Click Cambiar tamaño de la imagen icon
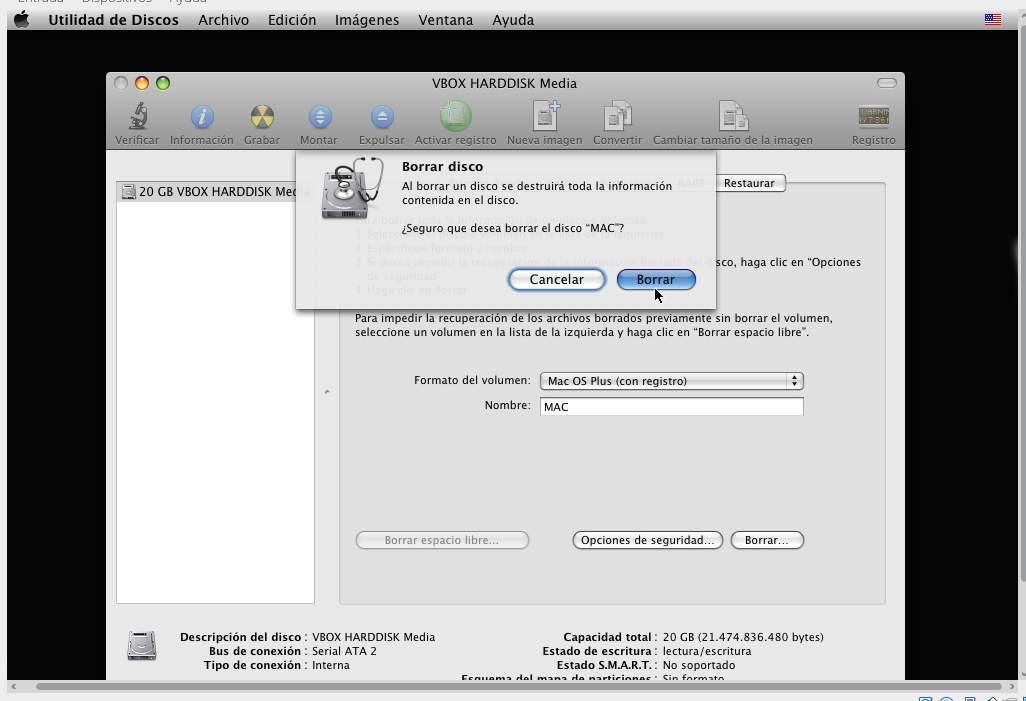This screenshot has height=701, width=1026. coord(733,116)
